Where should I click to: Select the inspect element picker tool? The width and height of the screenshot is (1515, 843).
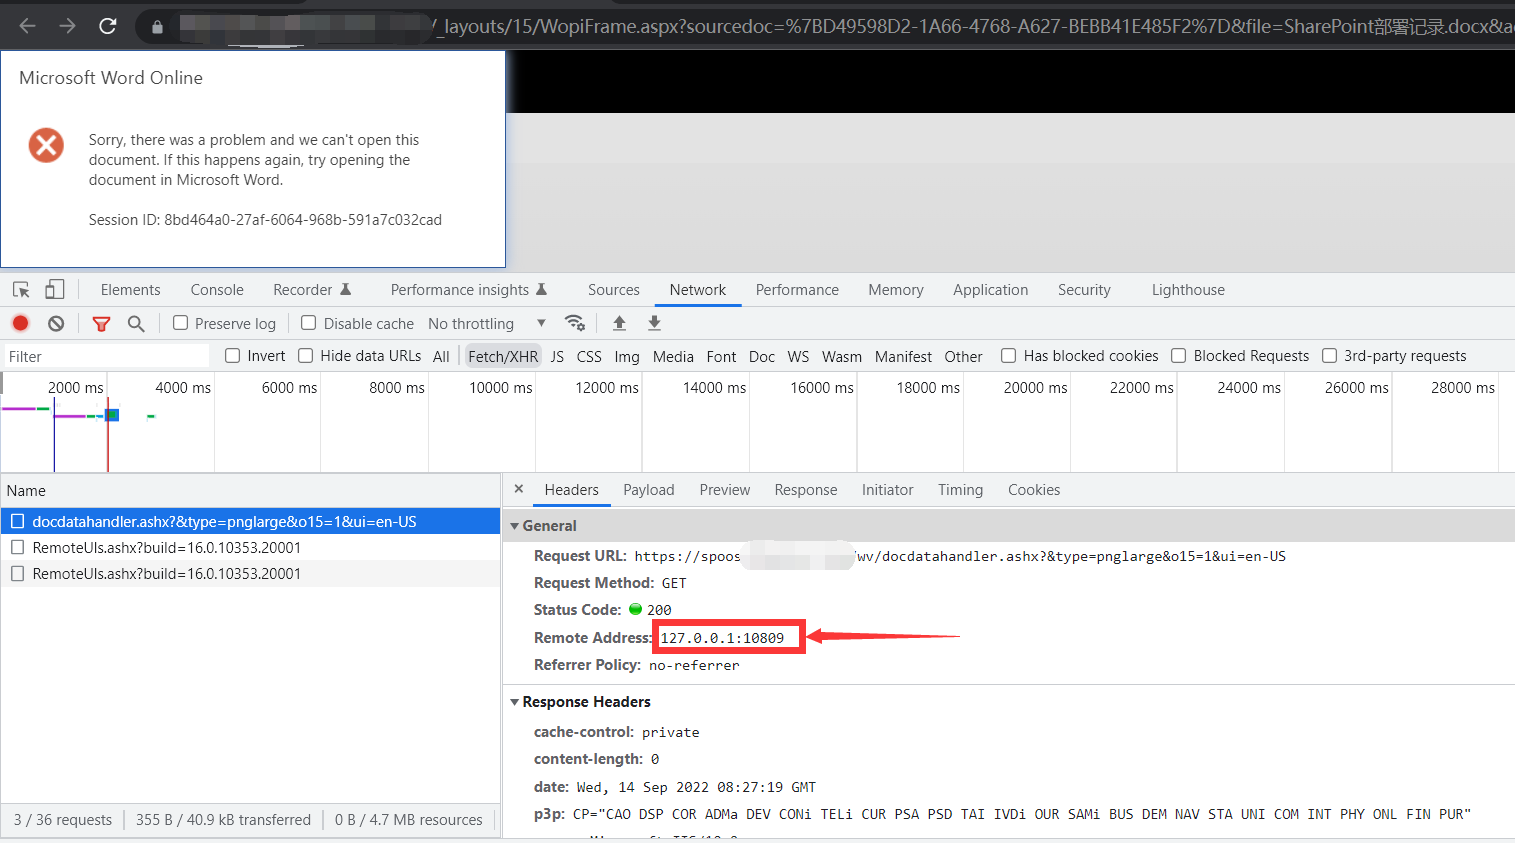pos(20,289)
